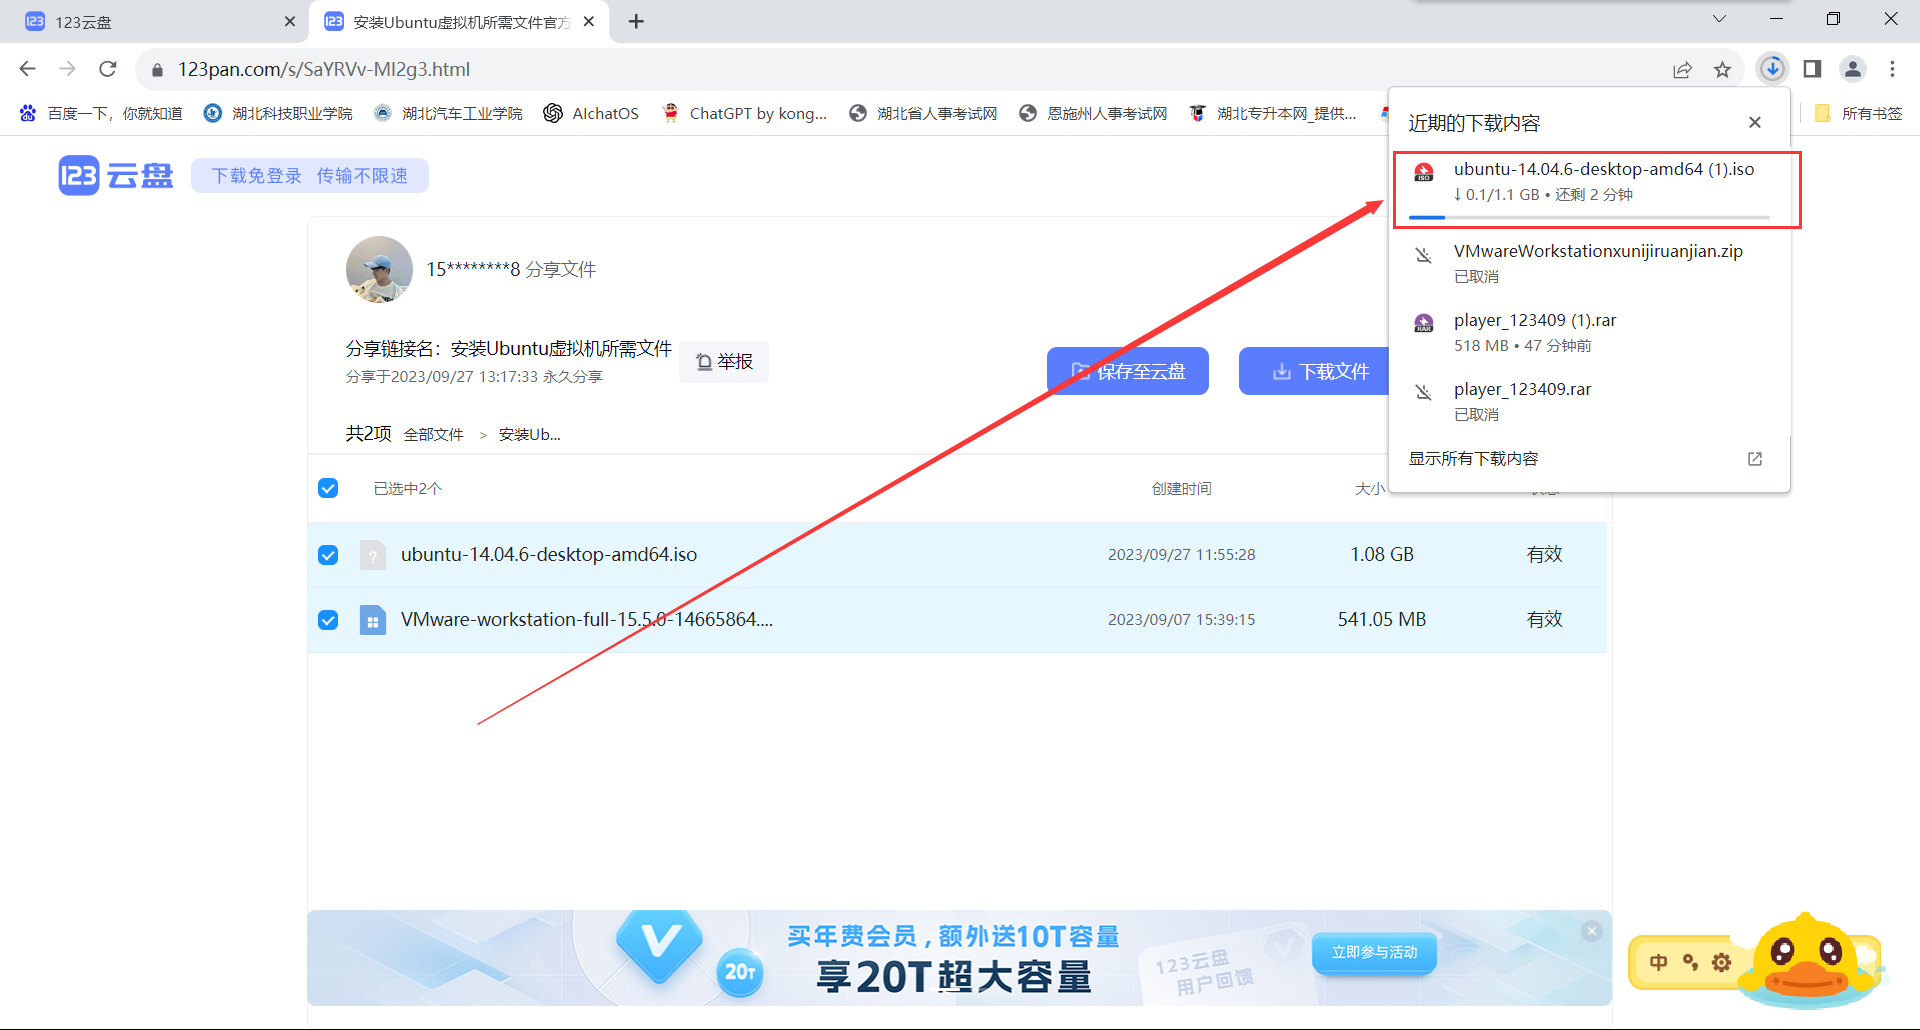Open the AlchatOS bookmark
The height and width of the screenshot is (1030, 1920).
point(591,113)
